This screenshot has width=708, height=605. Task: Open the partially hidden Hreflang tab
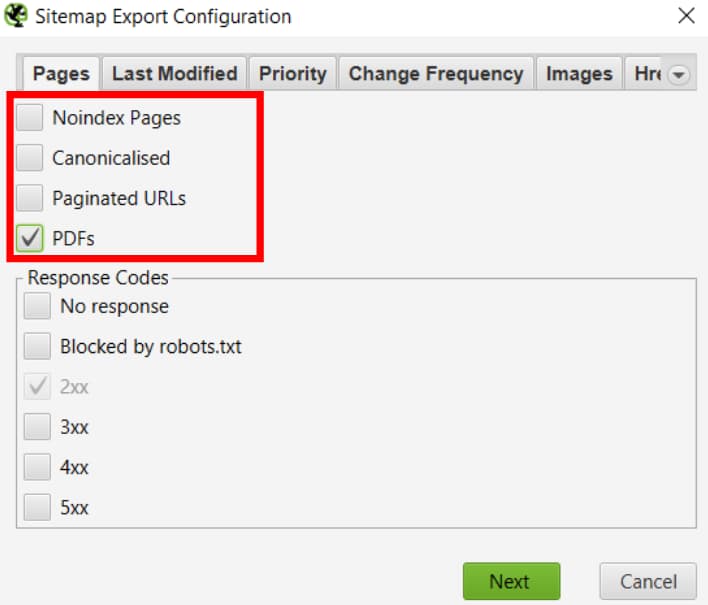tap(646, 74)
